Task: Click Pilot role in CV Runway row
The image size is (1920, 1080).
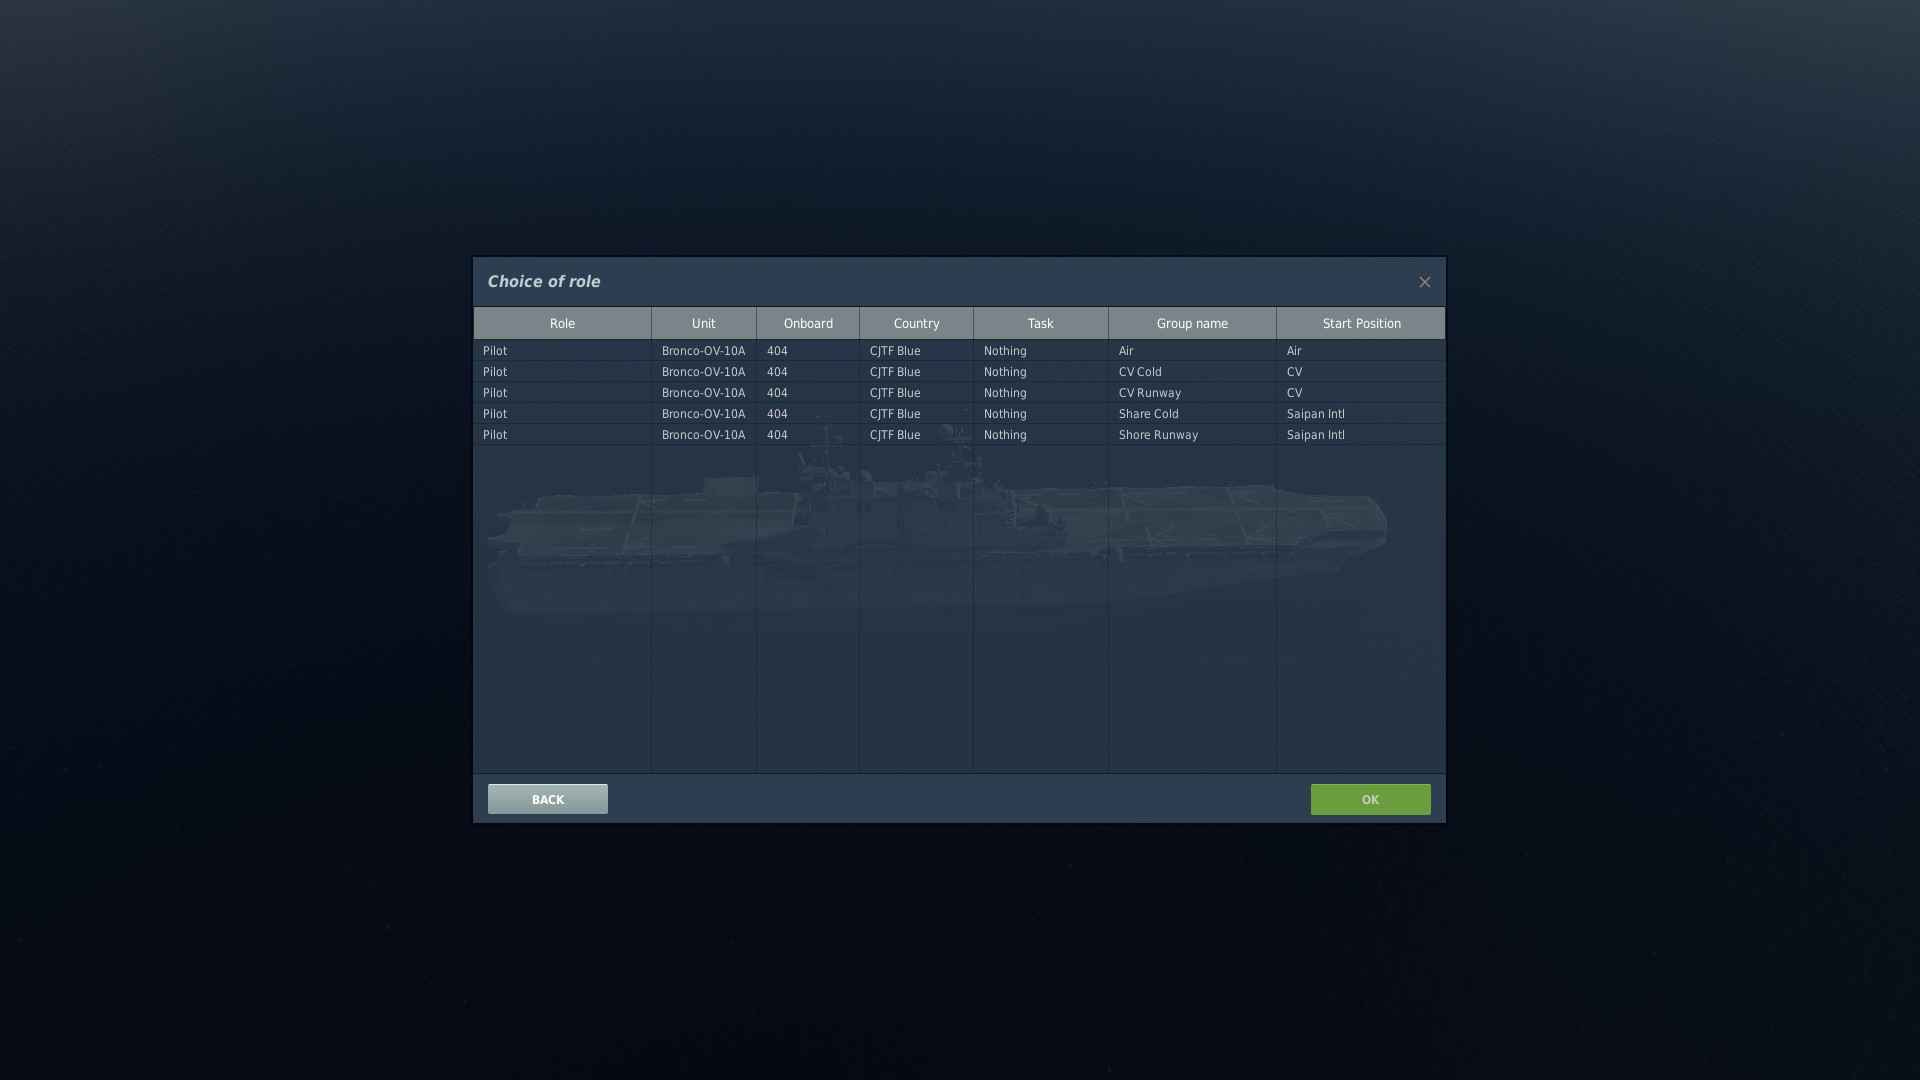Action: click(495, 393)
